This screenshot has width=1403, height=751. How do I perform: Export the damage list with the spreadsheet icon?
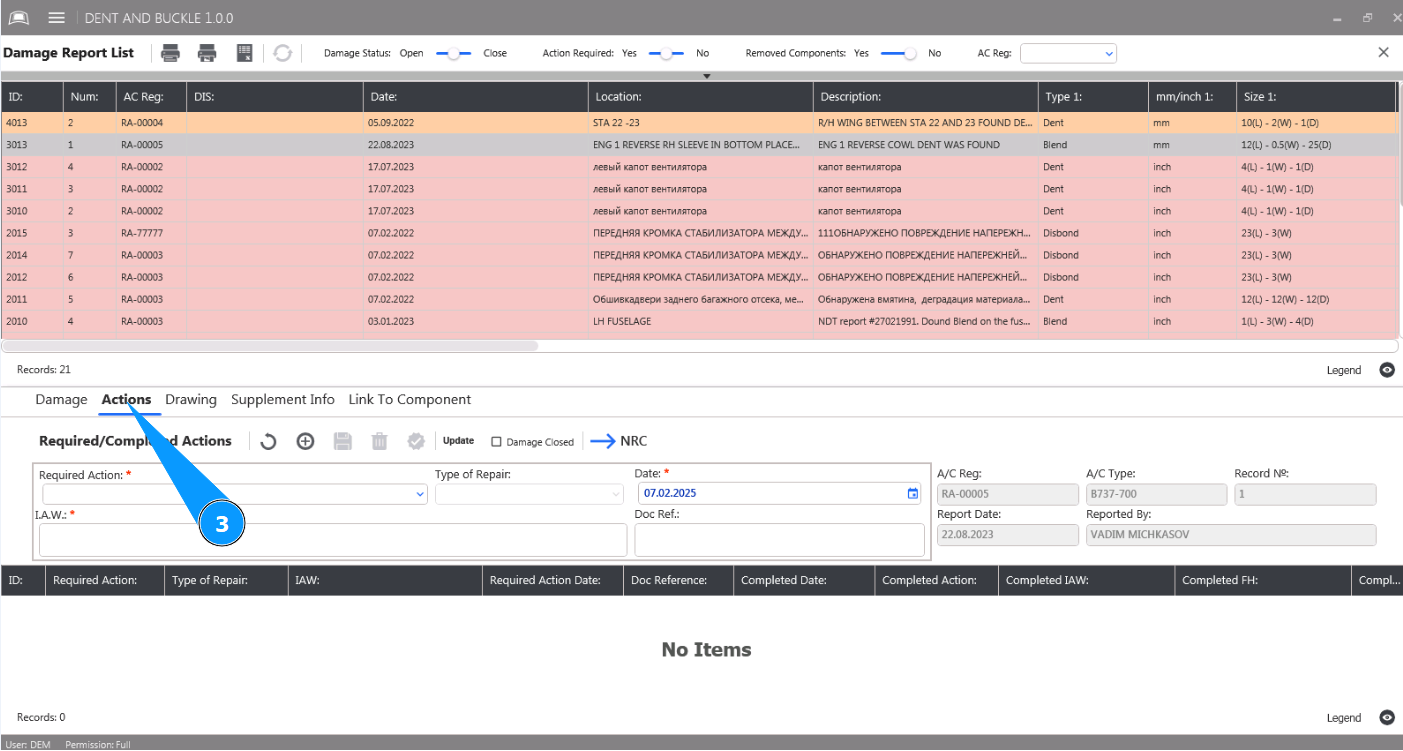pyautogui.click(x=244, y=53)
